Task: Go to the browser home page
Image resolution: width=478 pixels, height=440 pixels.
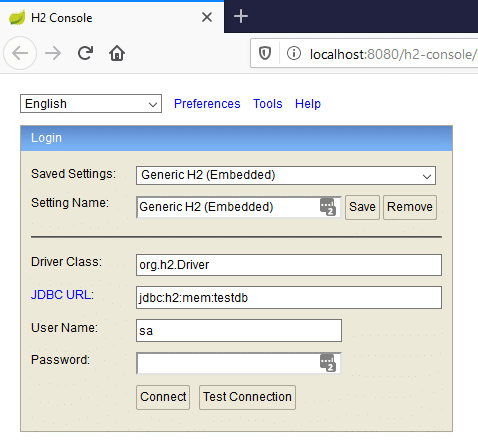Action: [117, 53]
